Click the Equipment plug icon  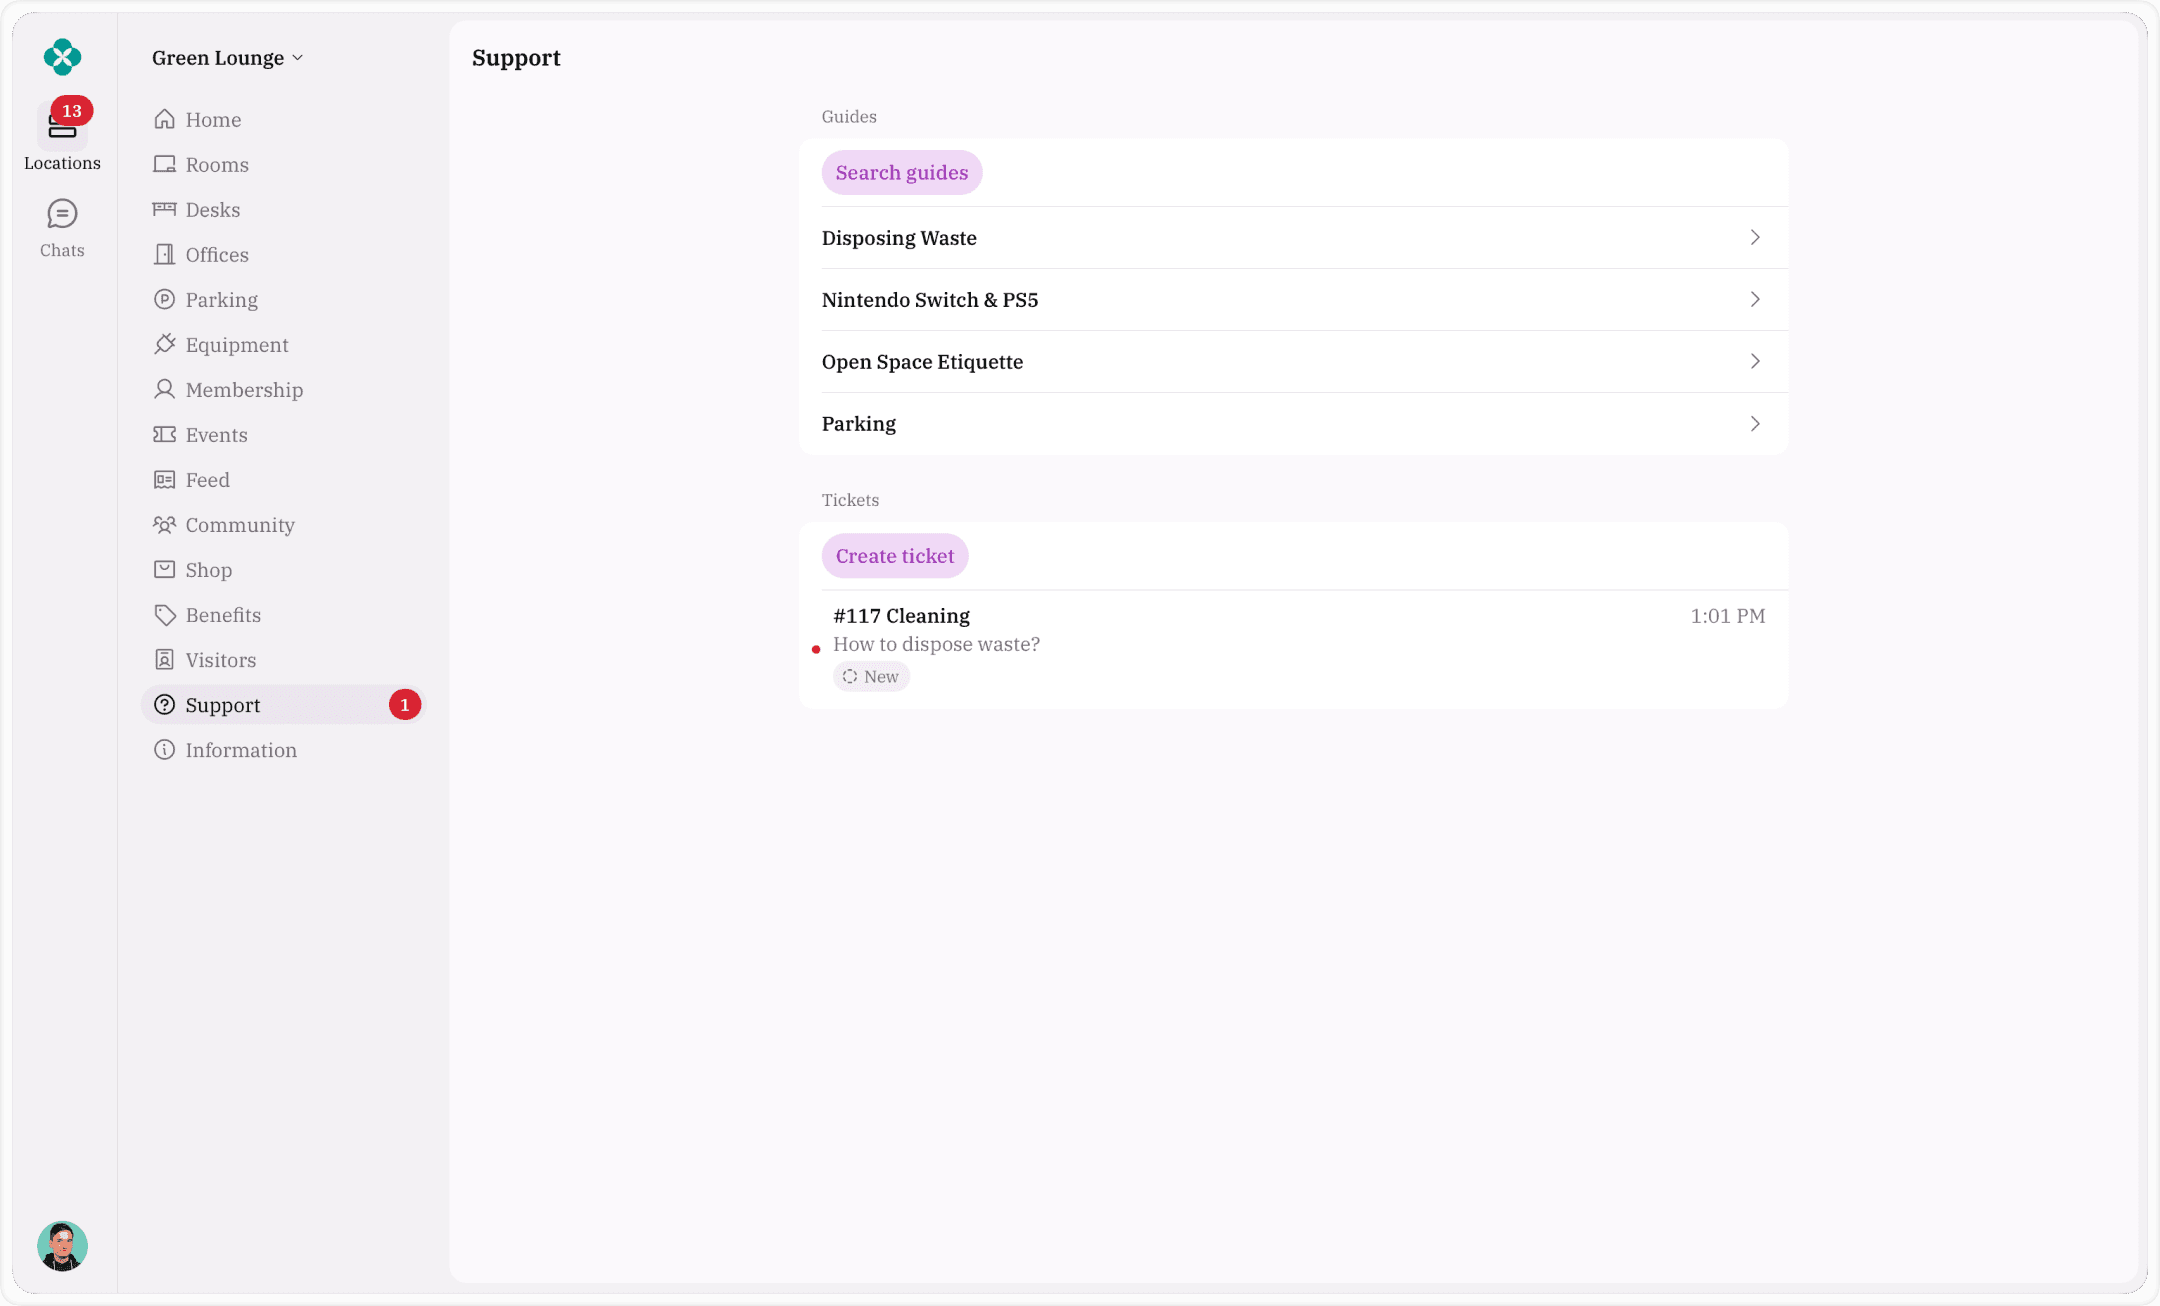164,344
